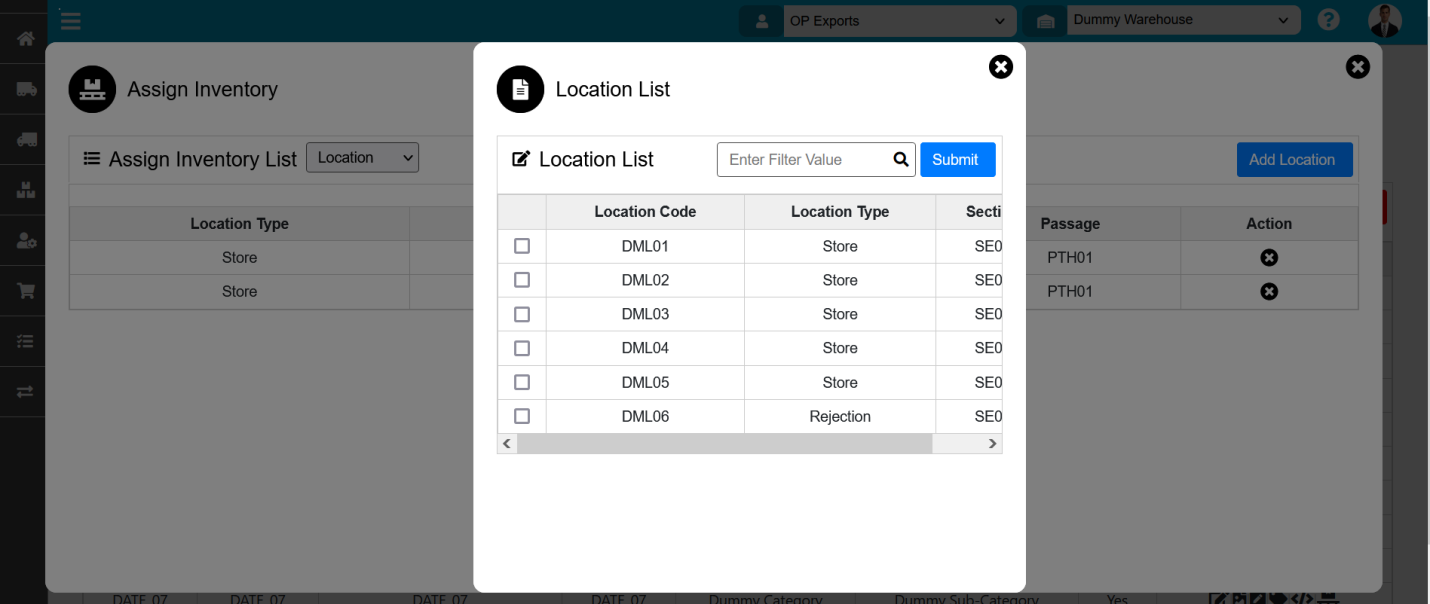
Task: Click Location Type header in Location List dialog
Action: coord(840,212)
